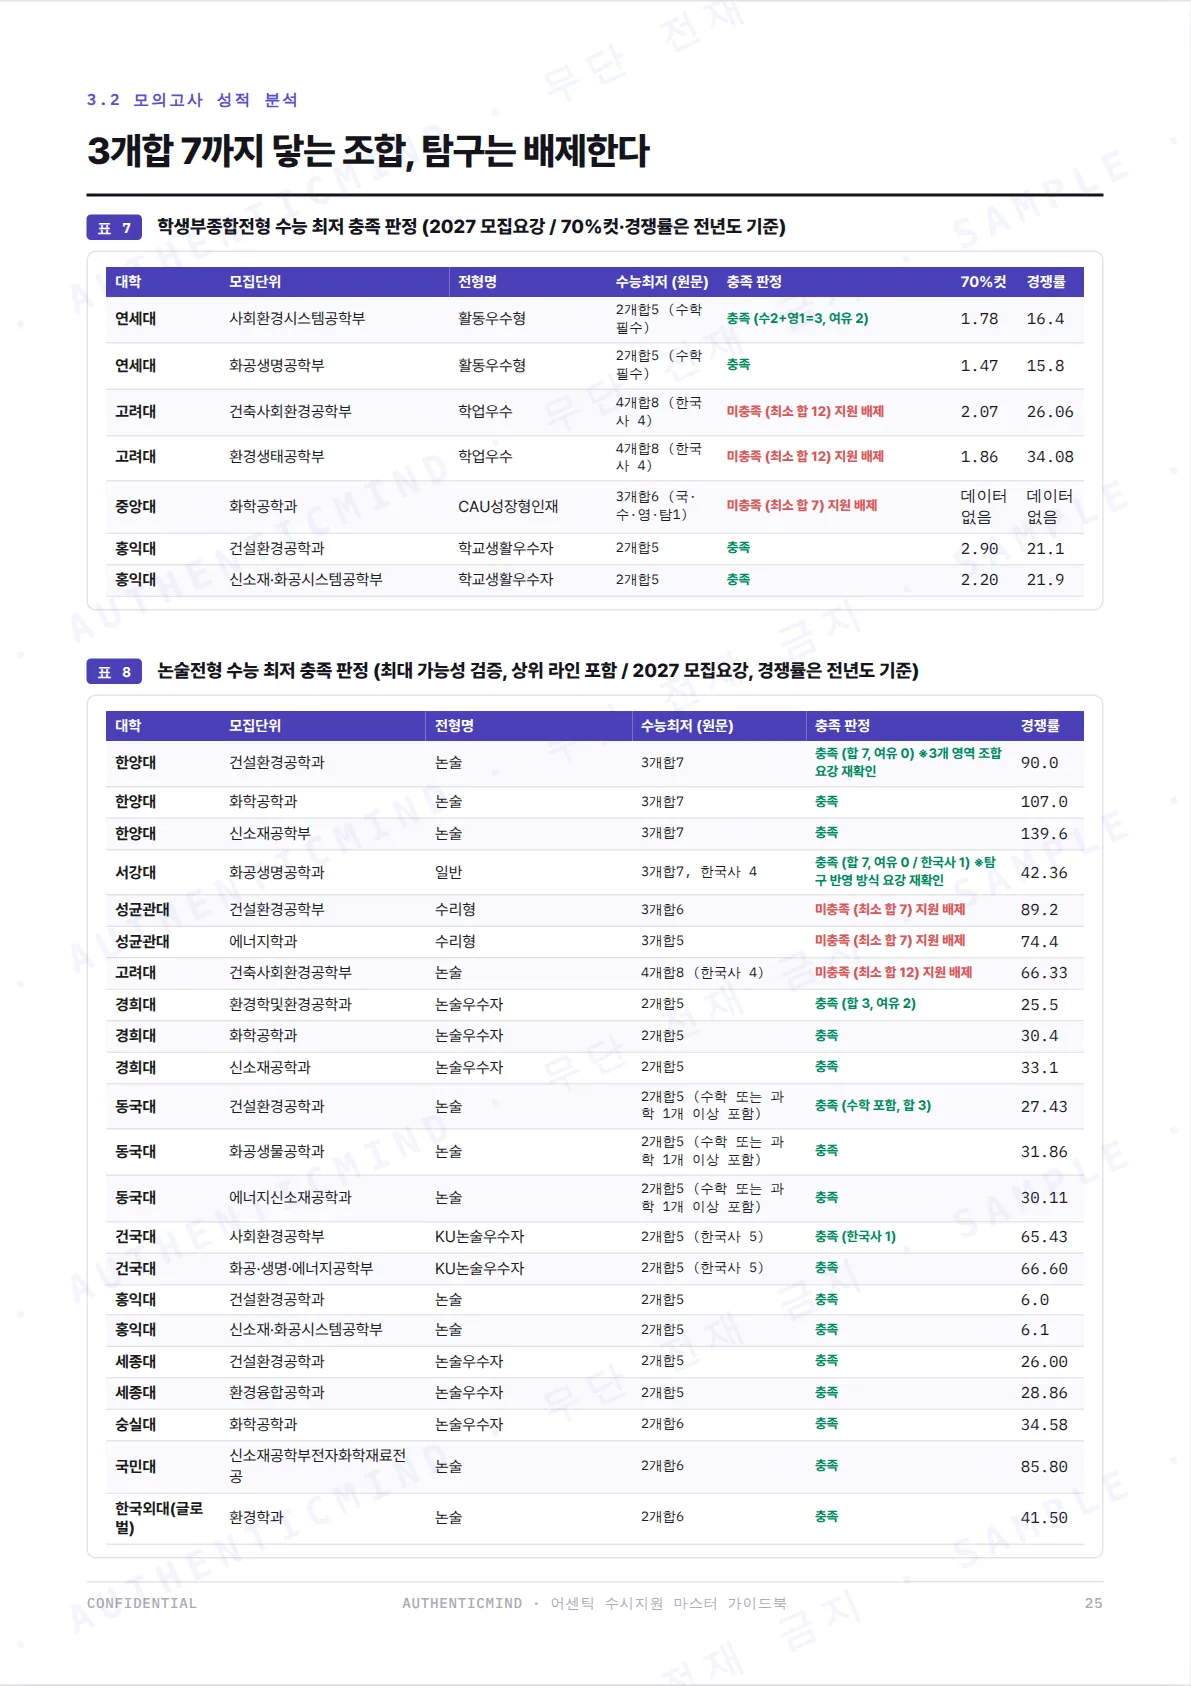This screenshot has width=1191, height=1686.
Task: Click the 표 7 table badge
Action: tap(114, 228)
